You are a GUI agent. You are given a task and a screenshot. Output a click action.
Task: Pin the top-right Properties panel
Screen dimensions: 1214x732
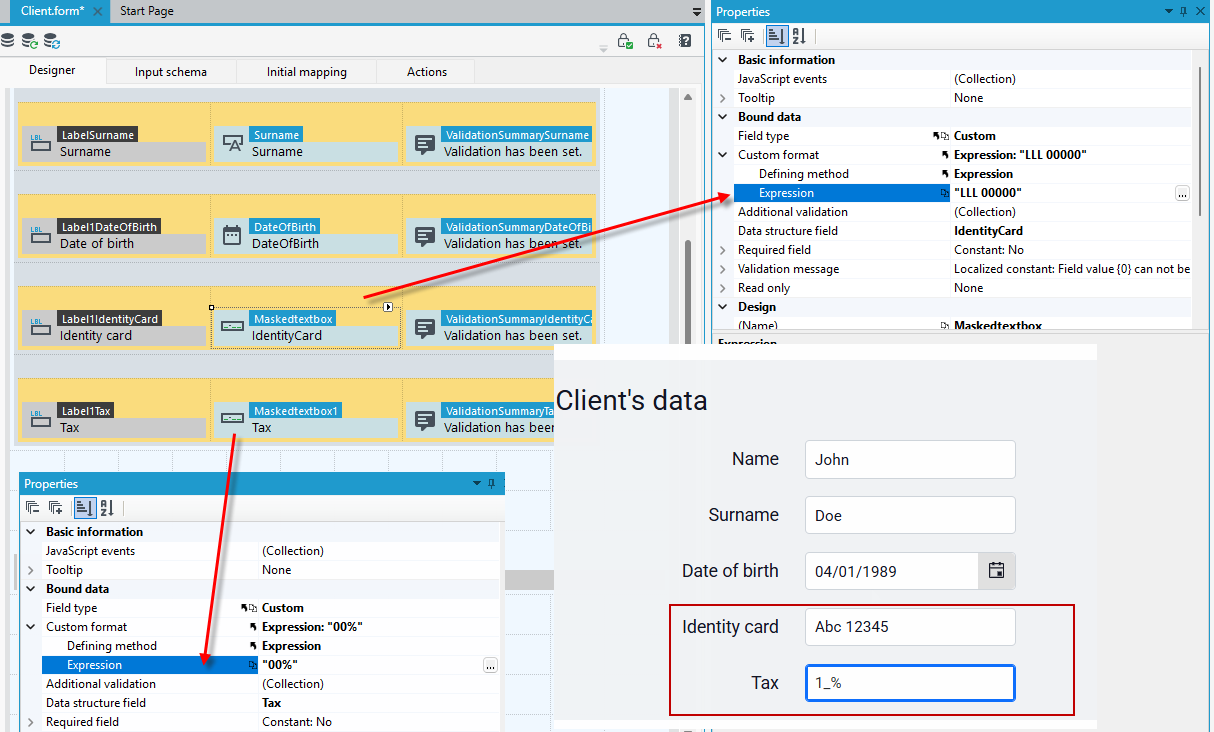1184,11
